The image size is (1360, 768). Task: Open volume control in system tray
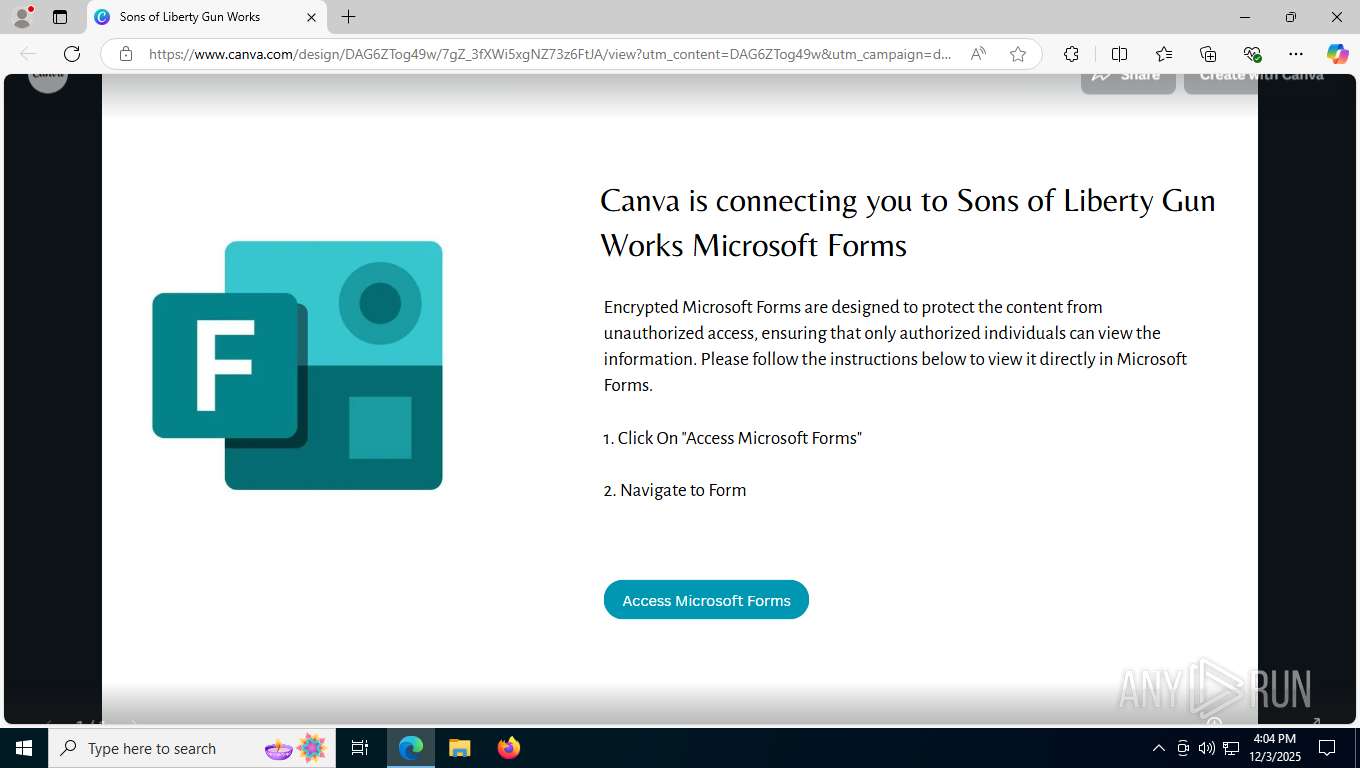coord(1206,748)
